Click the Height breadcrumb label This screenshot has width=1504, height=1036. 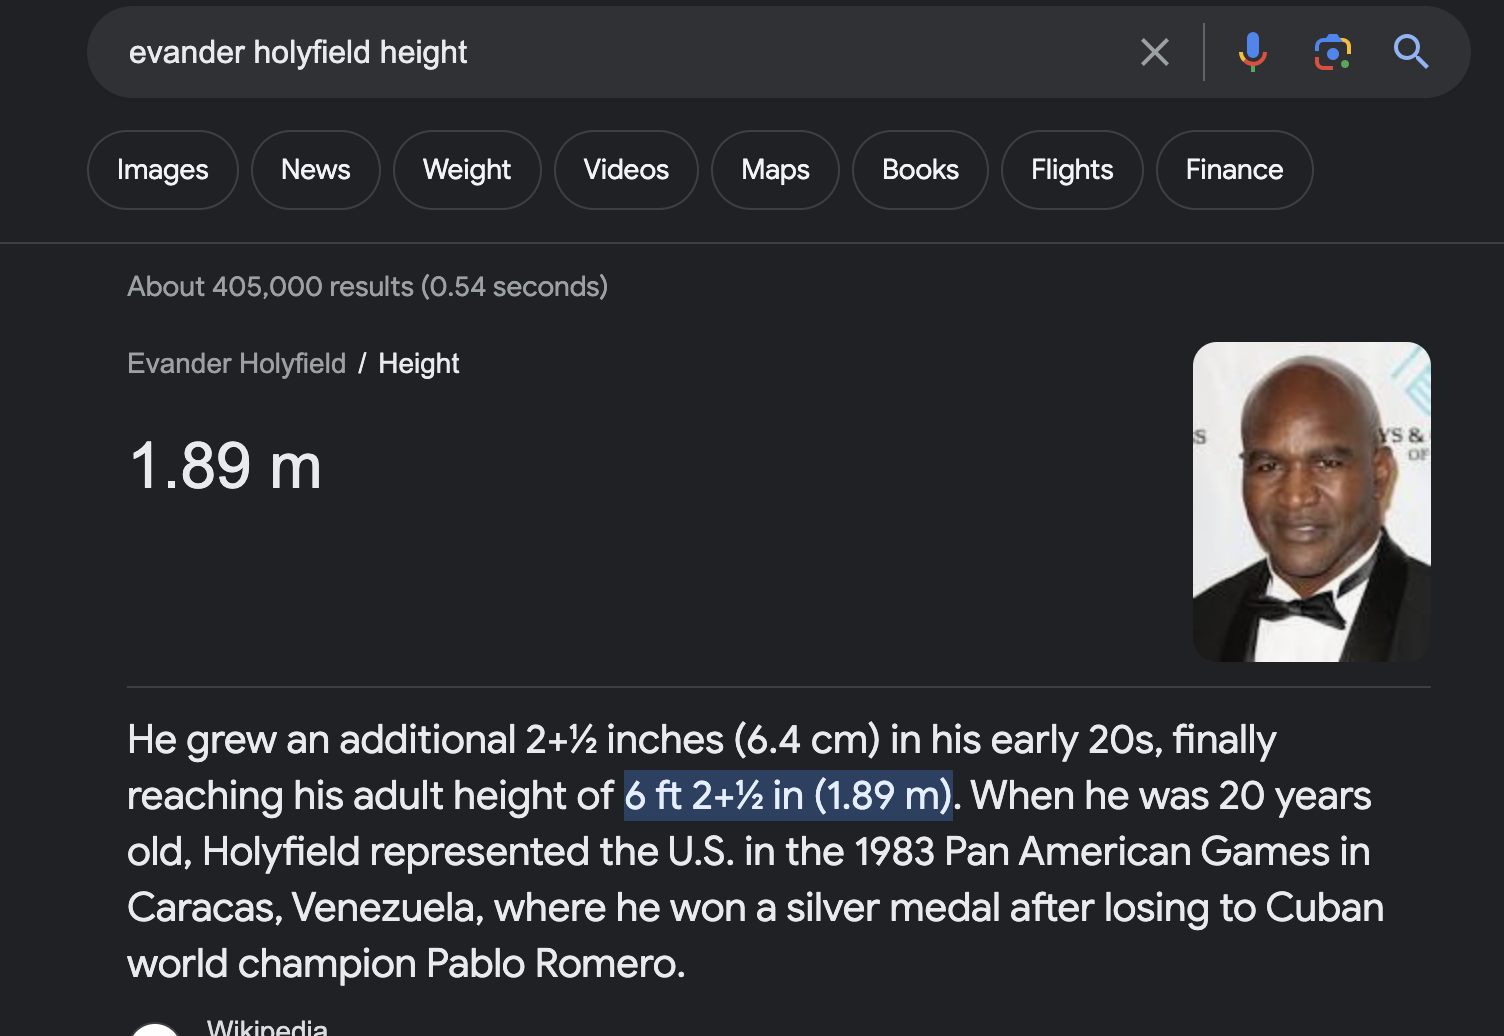[419, 363]
